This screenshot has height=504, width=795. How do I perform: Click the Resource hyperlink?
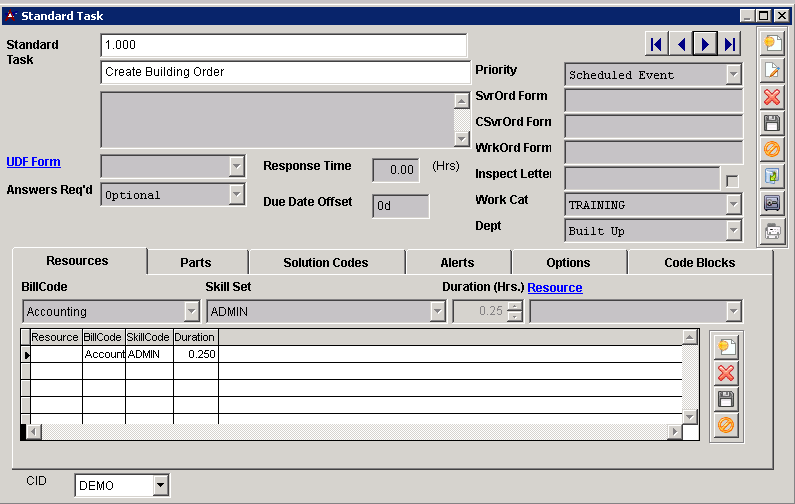pyautogui.click(x=554, y=288)
